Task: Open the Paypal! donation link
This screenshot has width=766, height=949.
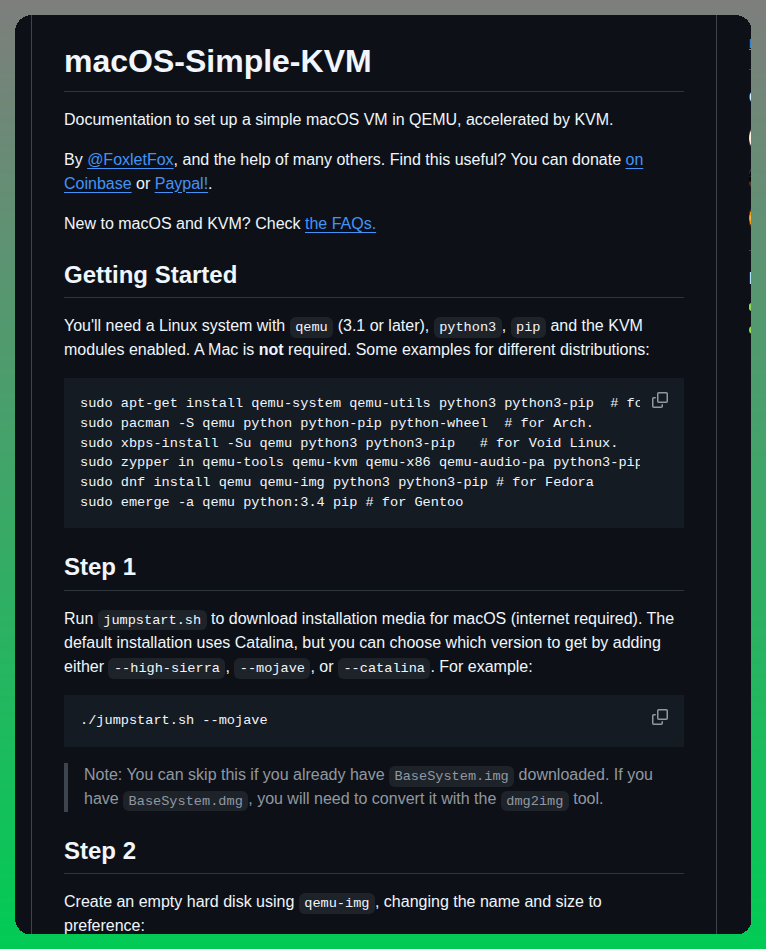Action: point(181,184)
